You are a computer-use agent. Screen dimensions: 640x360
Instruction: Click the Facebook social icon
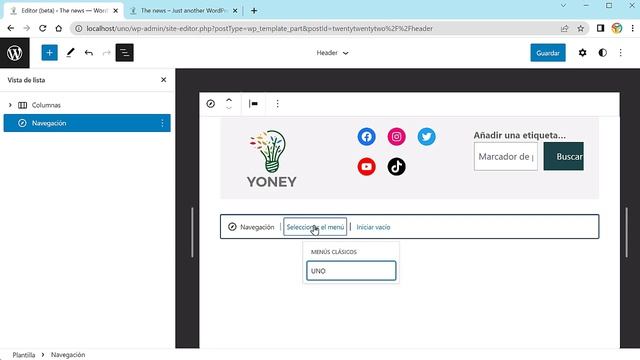click(367, 137)
